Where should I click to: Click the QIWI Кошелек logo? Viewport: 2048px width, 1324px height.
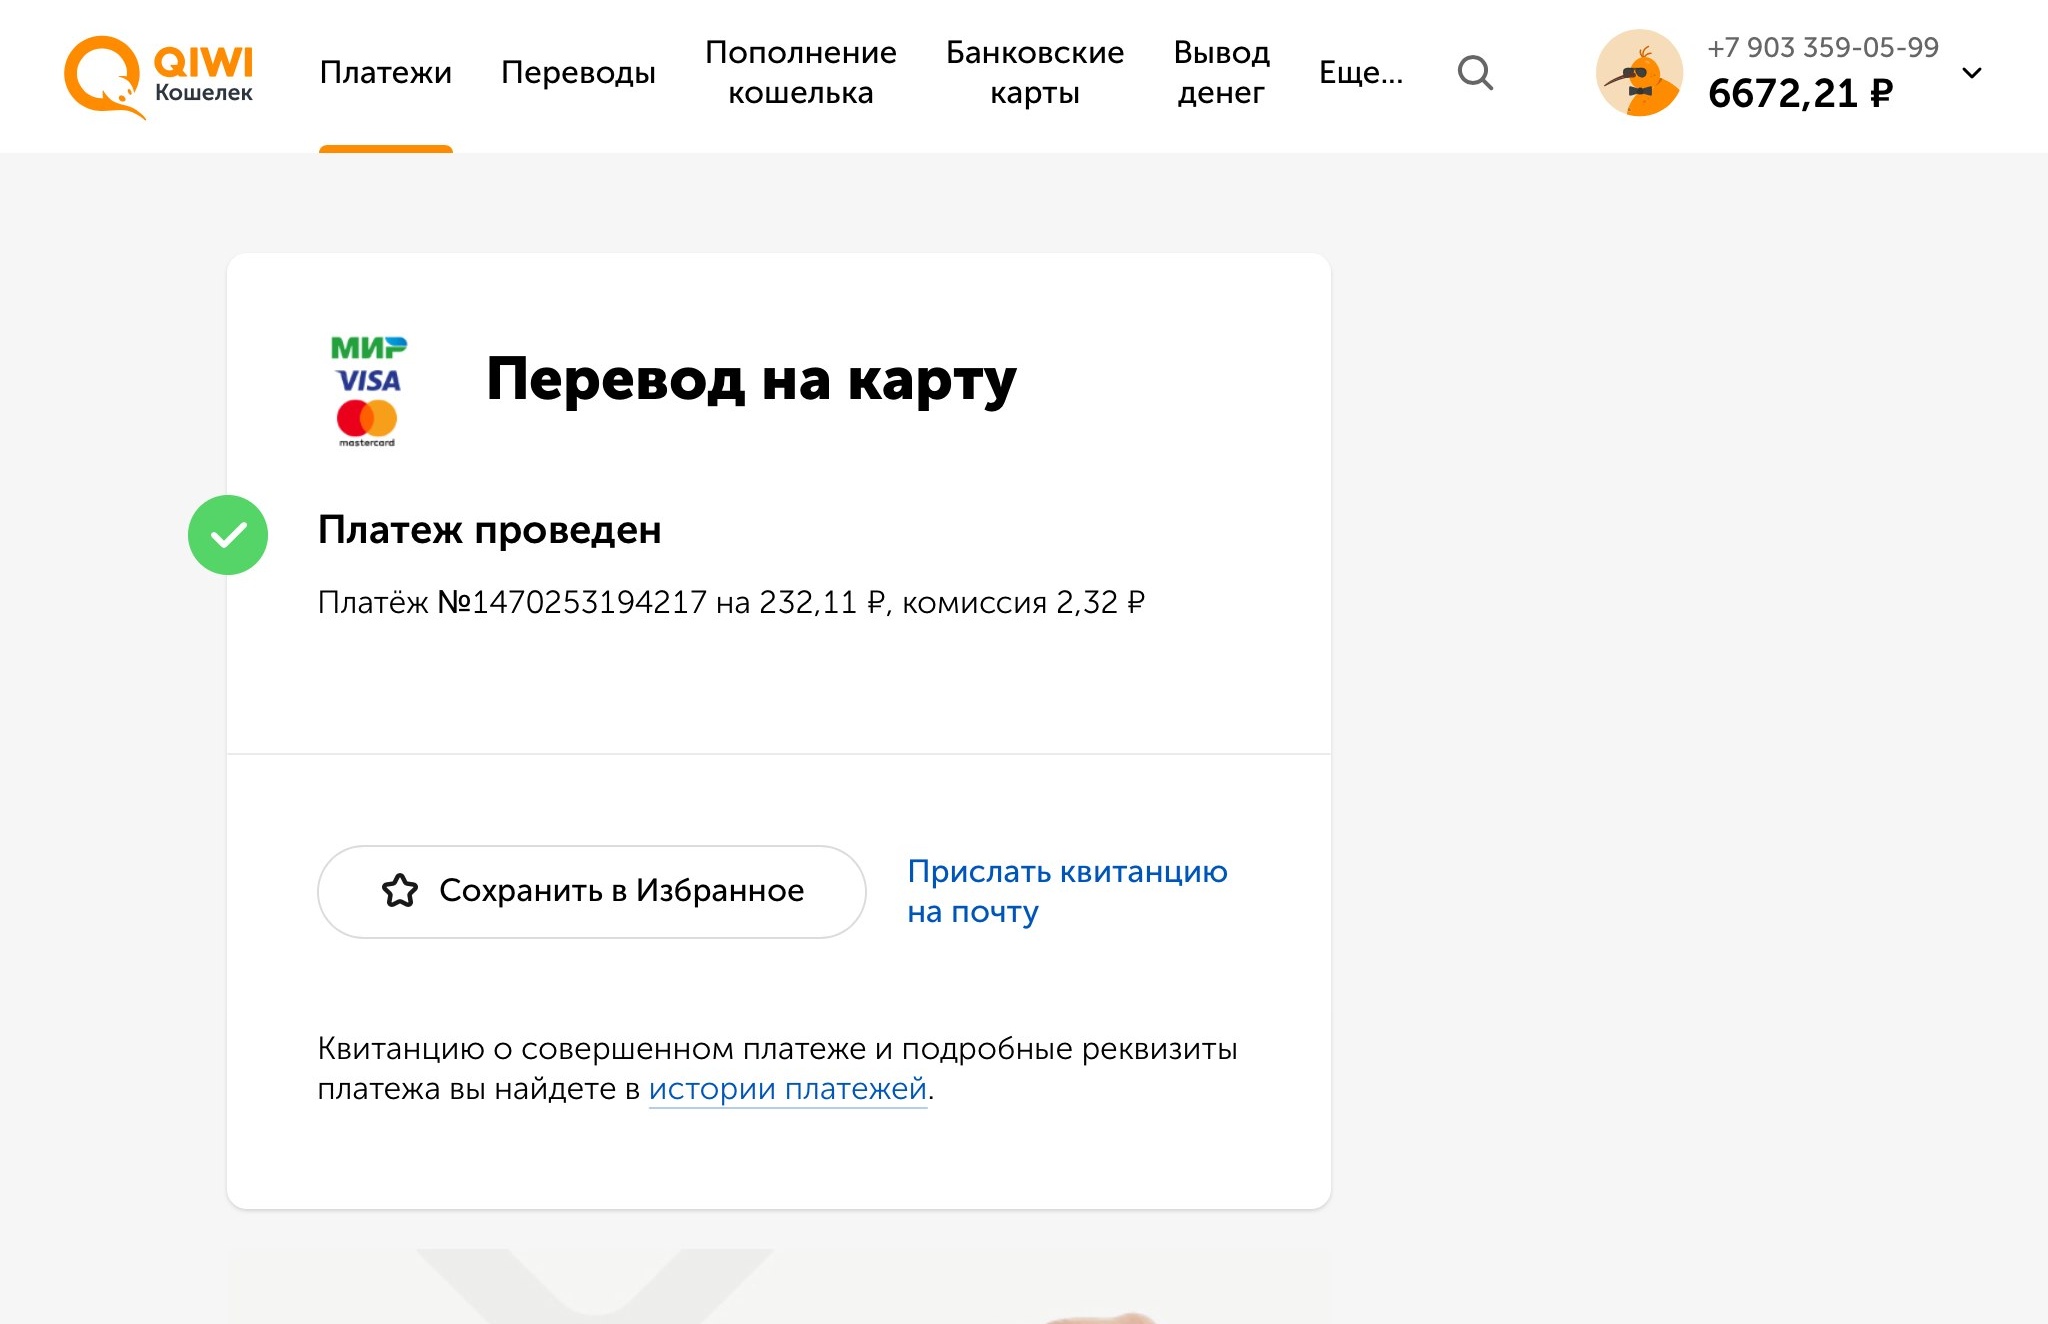pyautogui.click(x=159, y=77)
